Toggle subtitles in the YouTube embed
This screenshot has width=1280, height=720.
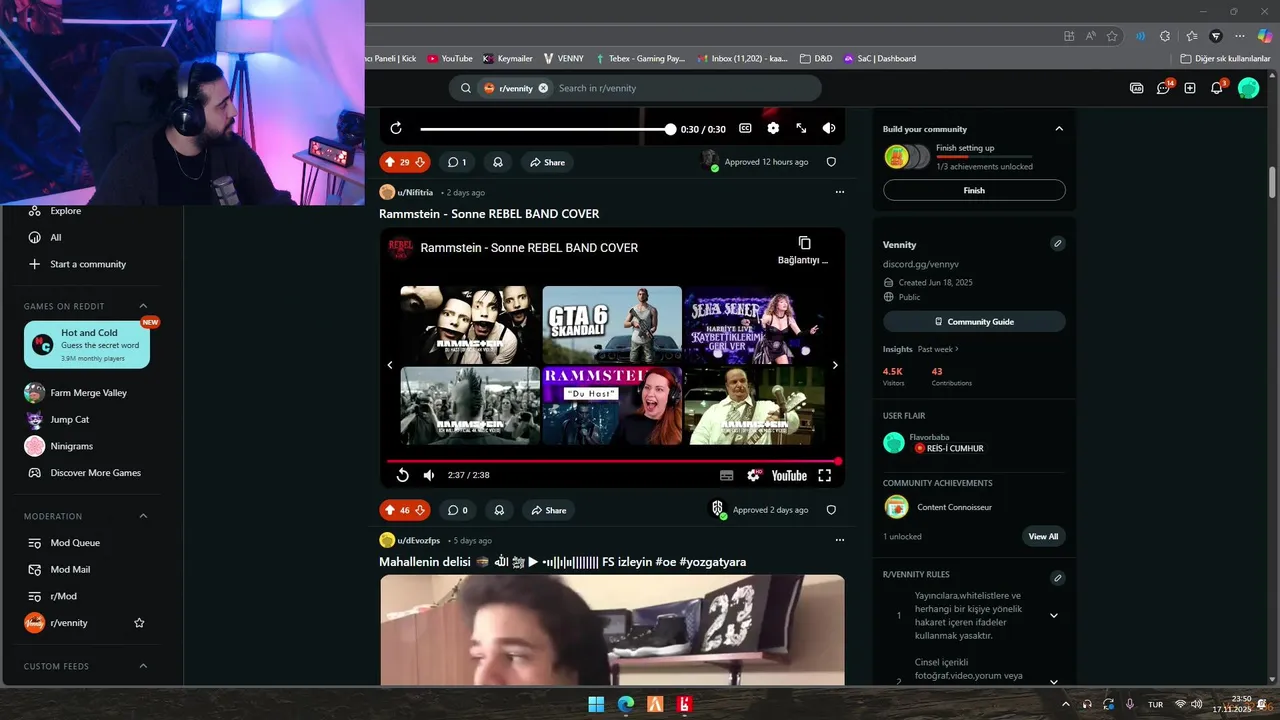click(x=727, y=476)
